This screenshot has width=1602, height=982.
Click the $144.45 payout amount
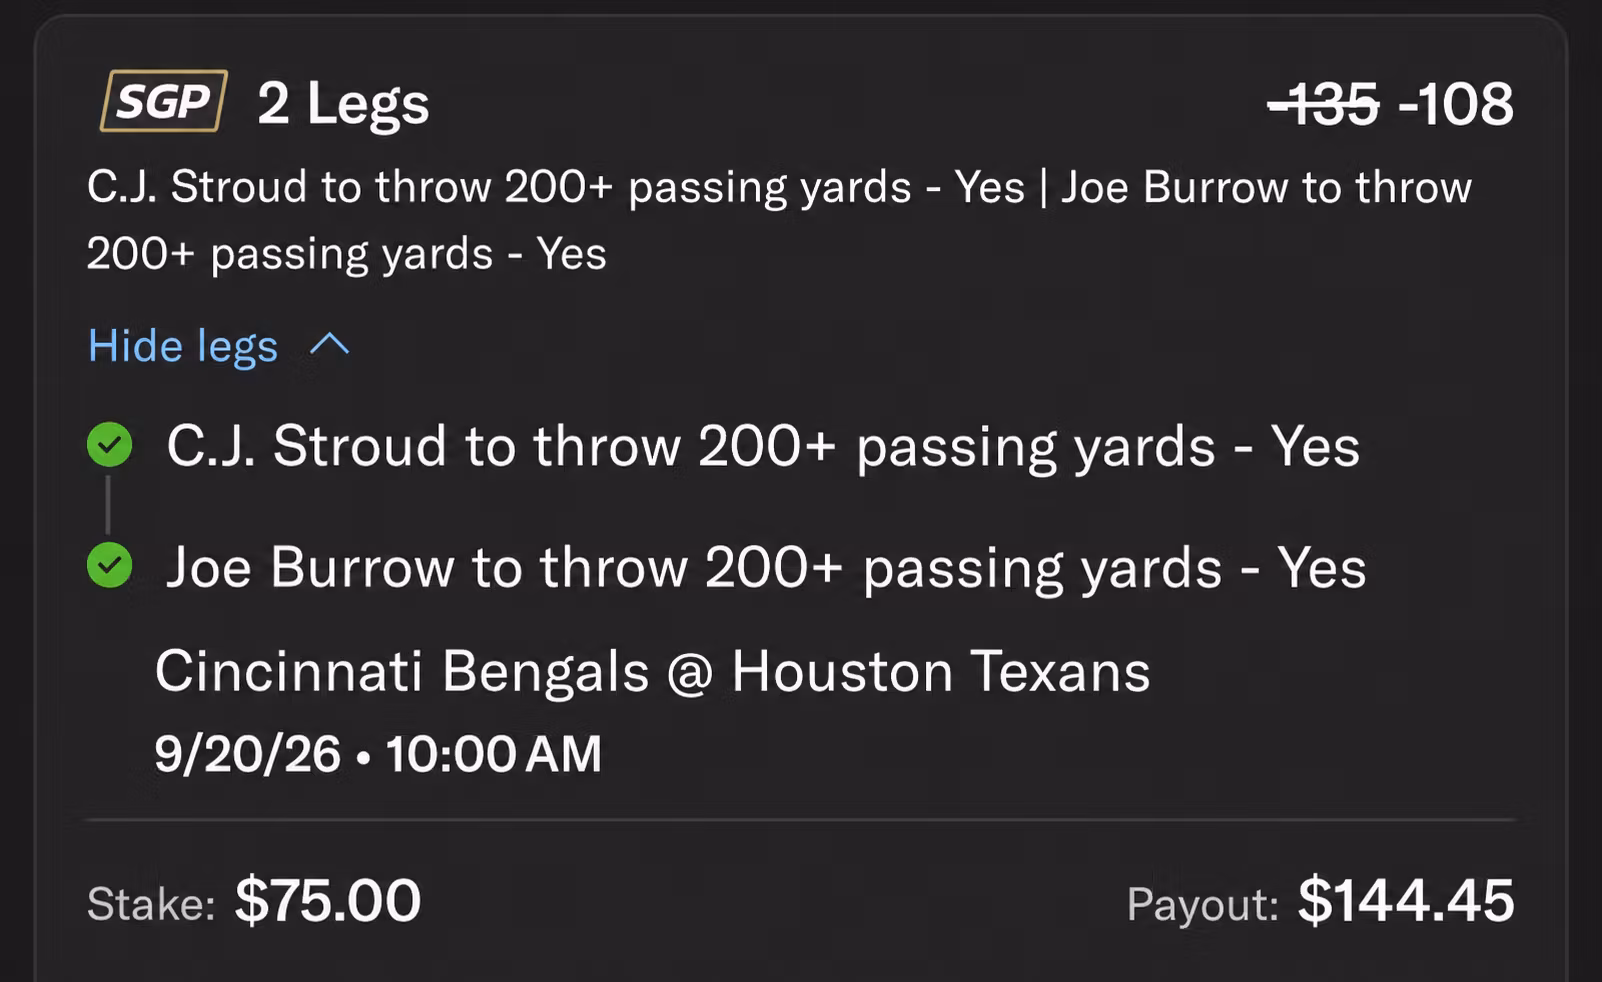1406,901
